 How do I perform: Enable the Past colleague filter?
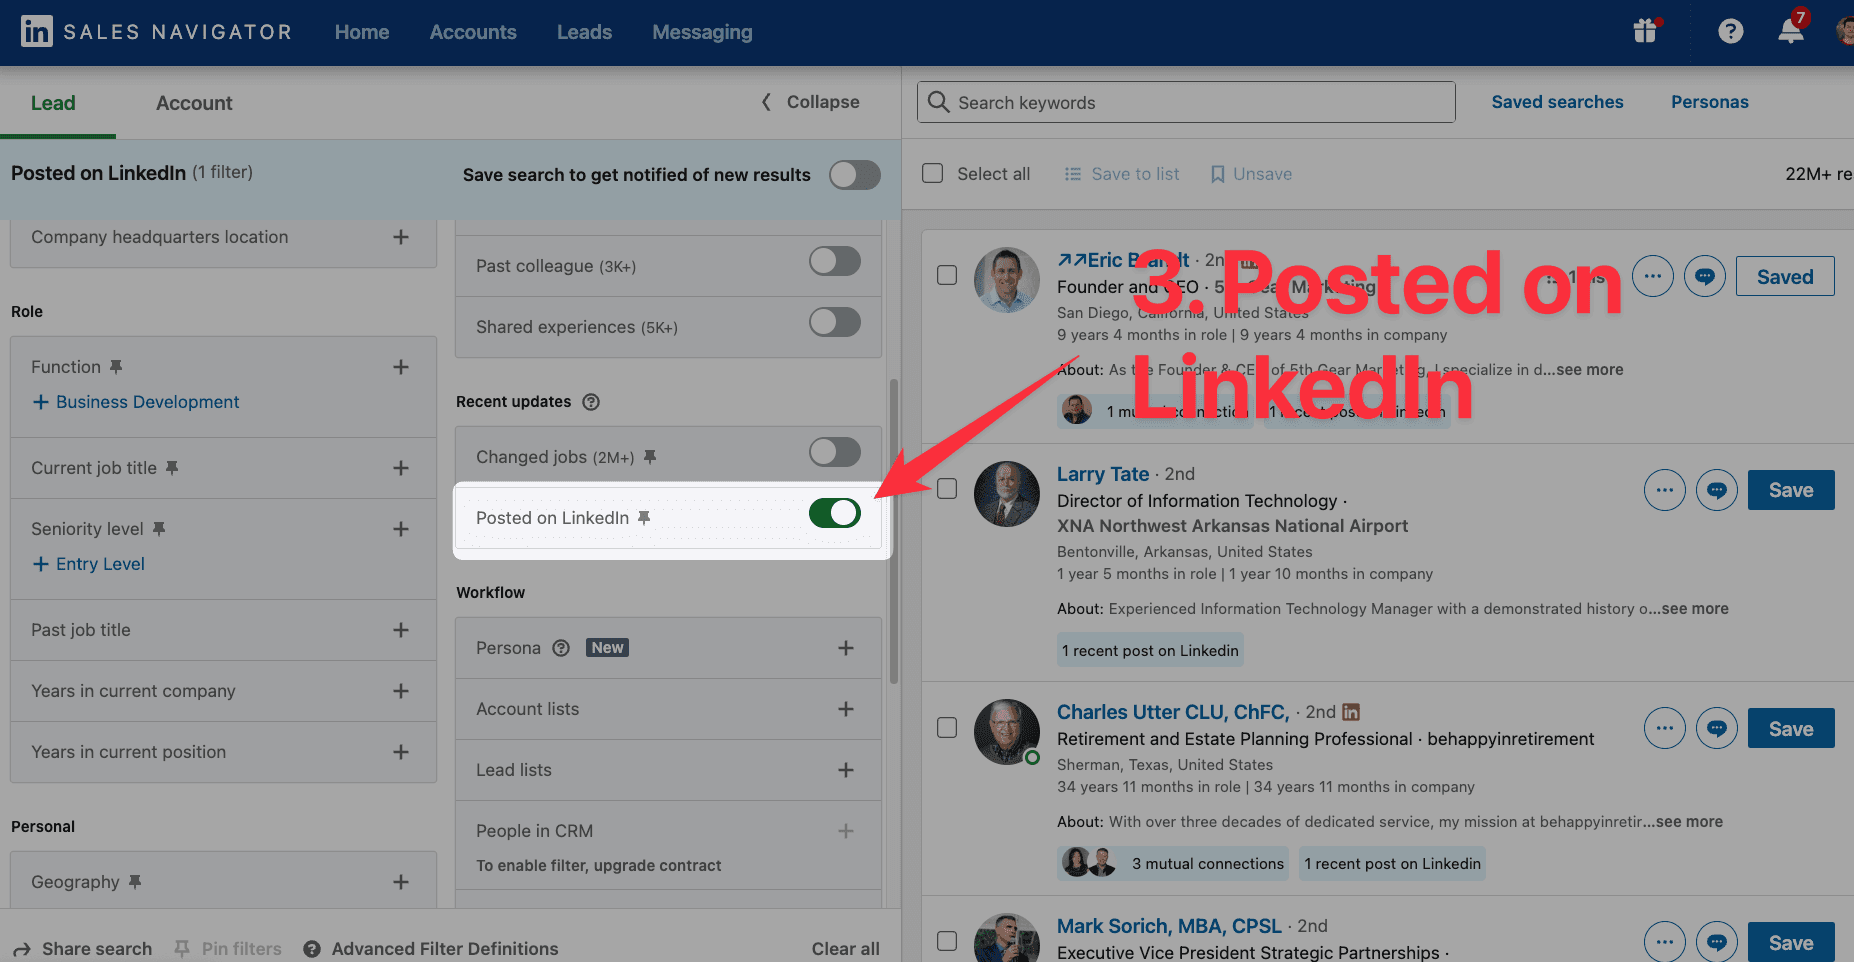pyautogui.click(x=835, y=262)
